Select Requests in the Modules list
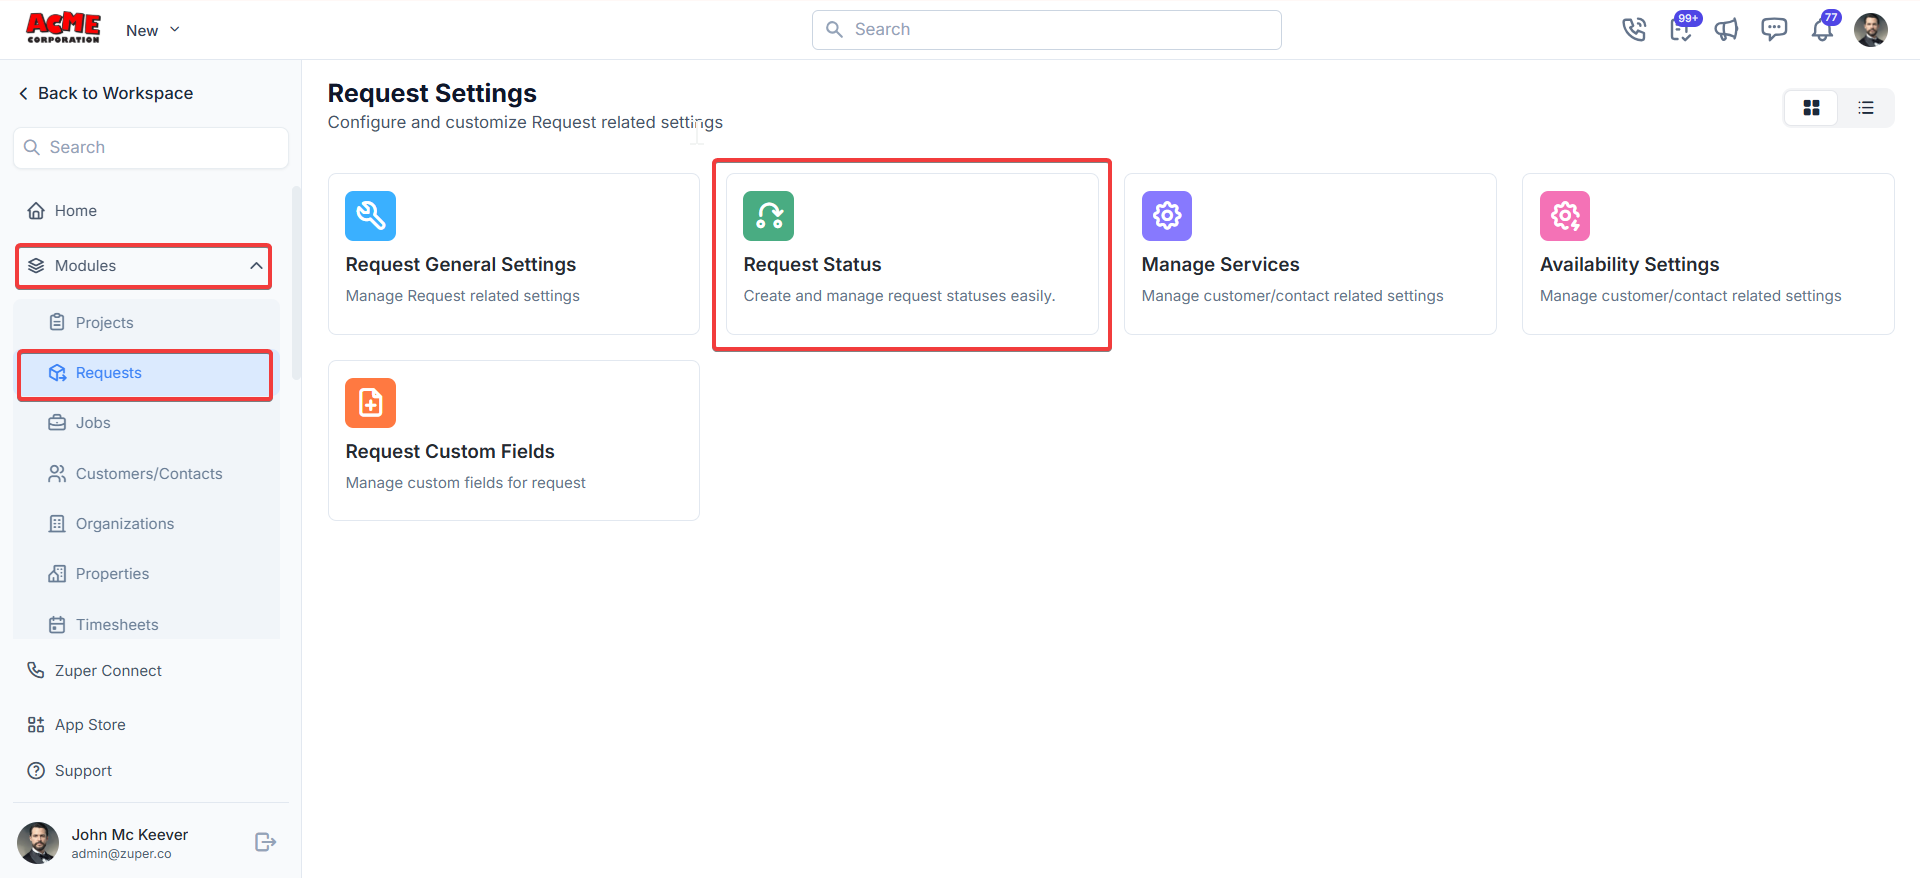 click(145, 374)
